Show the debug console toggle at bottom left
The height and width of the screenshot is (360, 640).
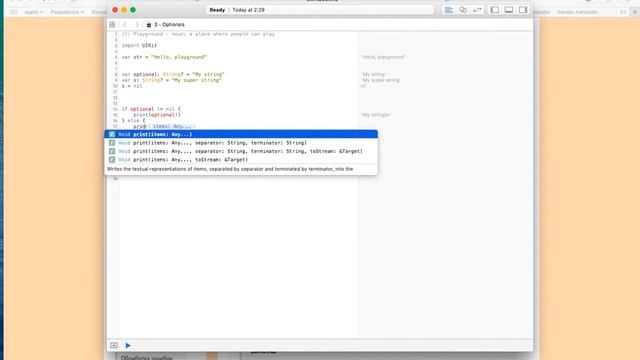click(114, 345)
